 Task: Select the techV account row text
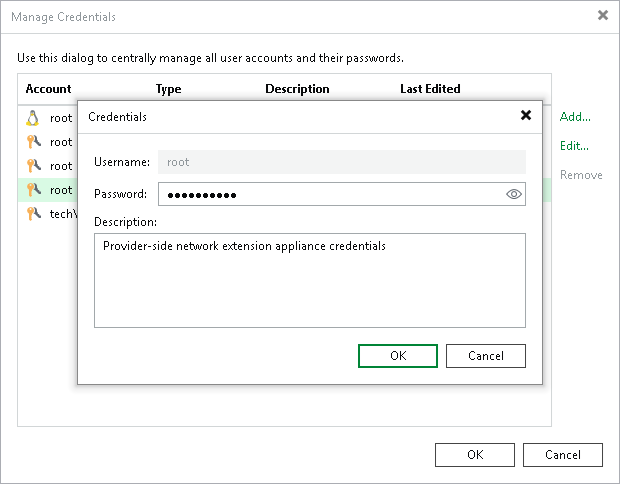point(63,214)
